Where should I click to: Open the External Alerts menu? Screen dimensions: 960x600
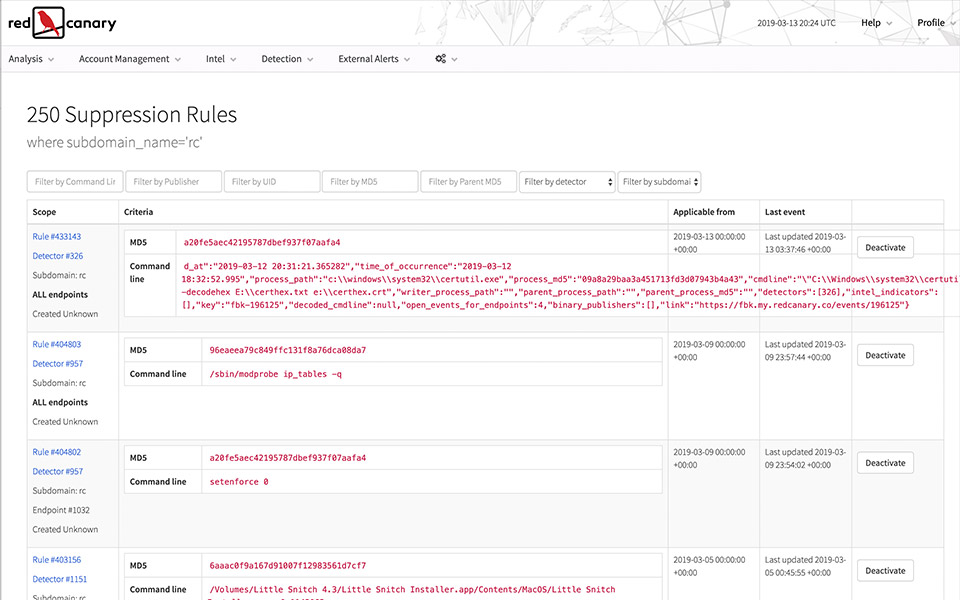click(x=374, y=59)
